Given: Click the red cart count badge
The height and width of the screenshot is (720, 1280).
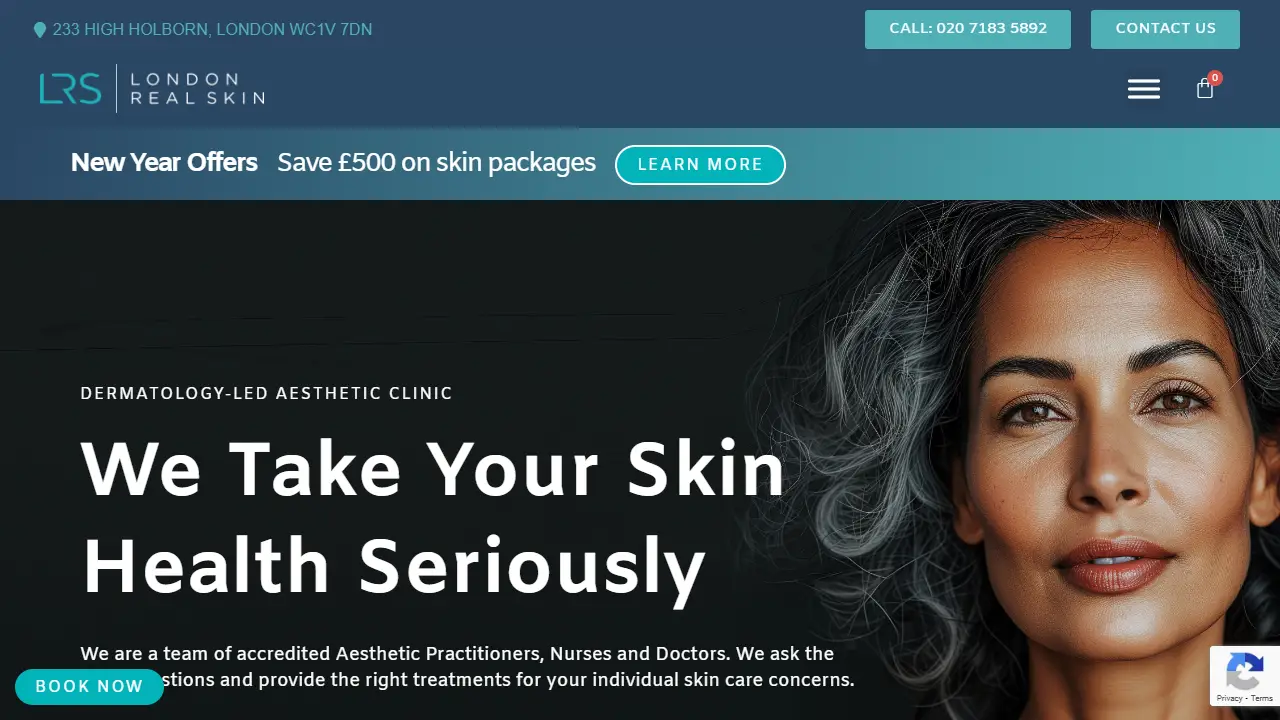Looking at the screenshot, I should pyautogui.click(x=1215, y=78).
